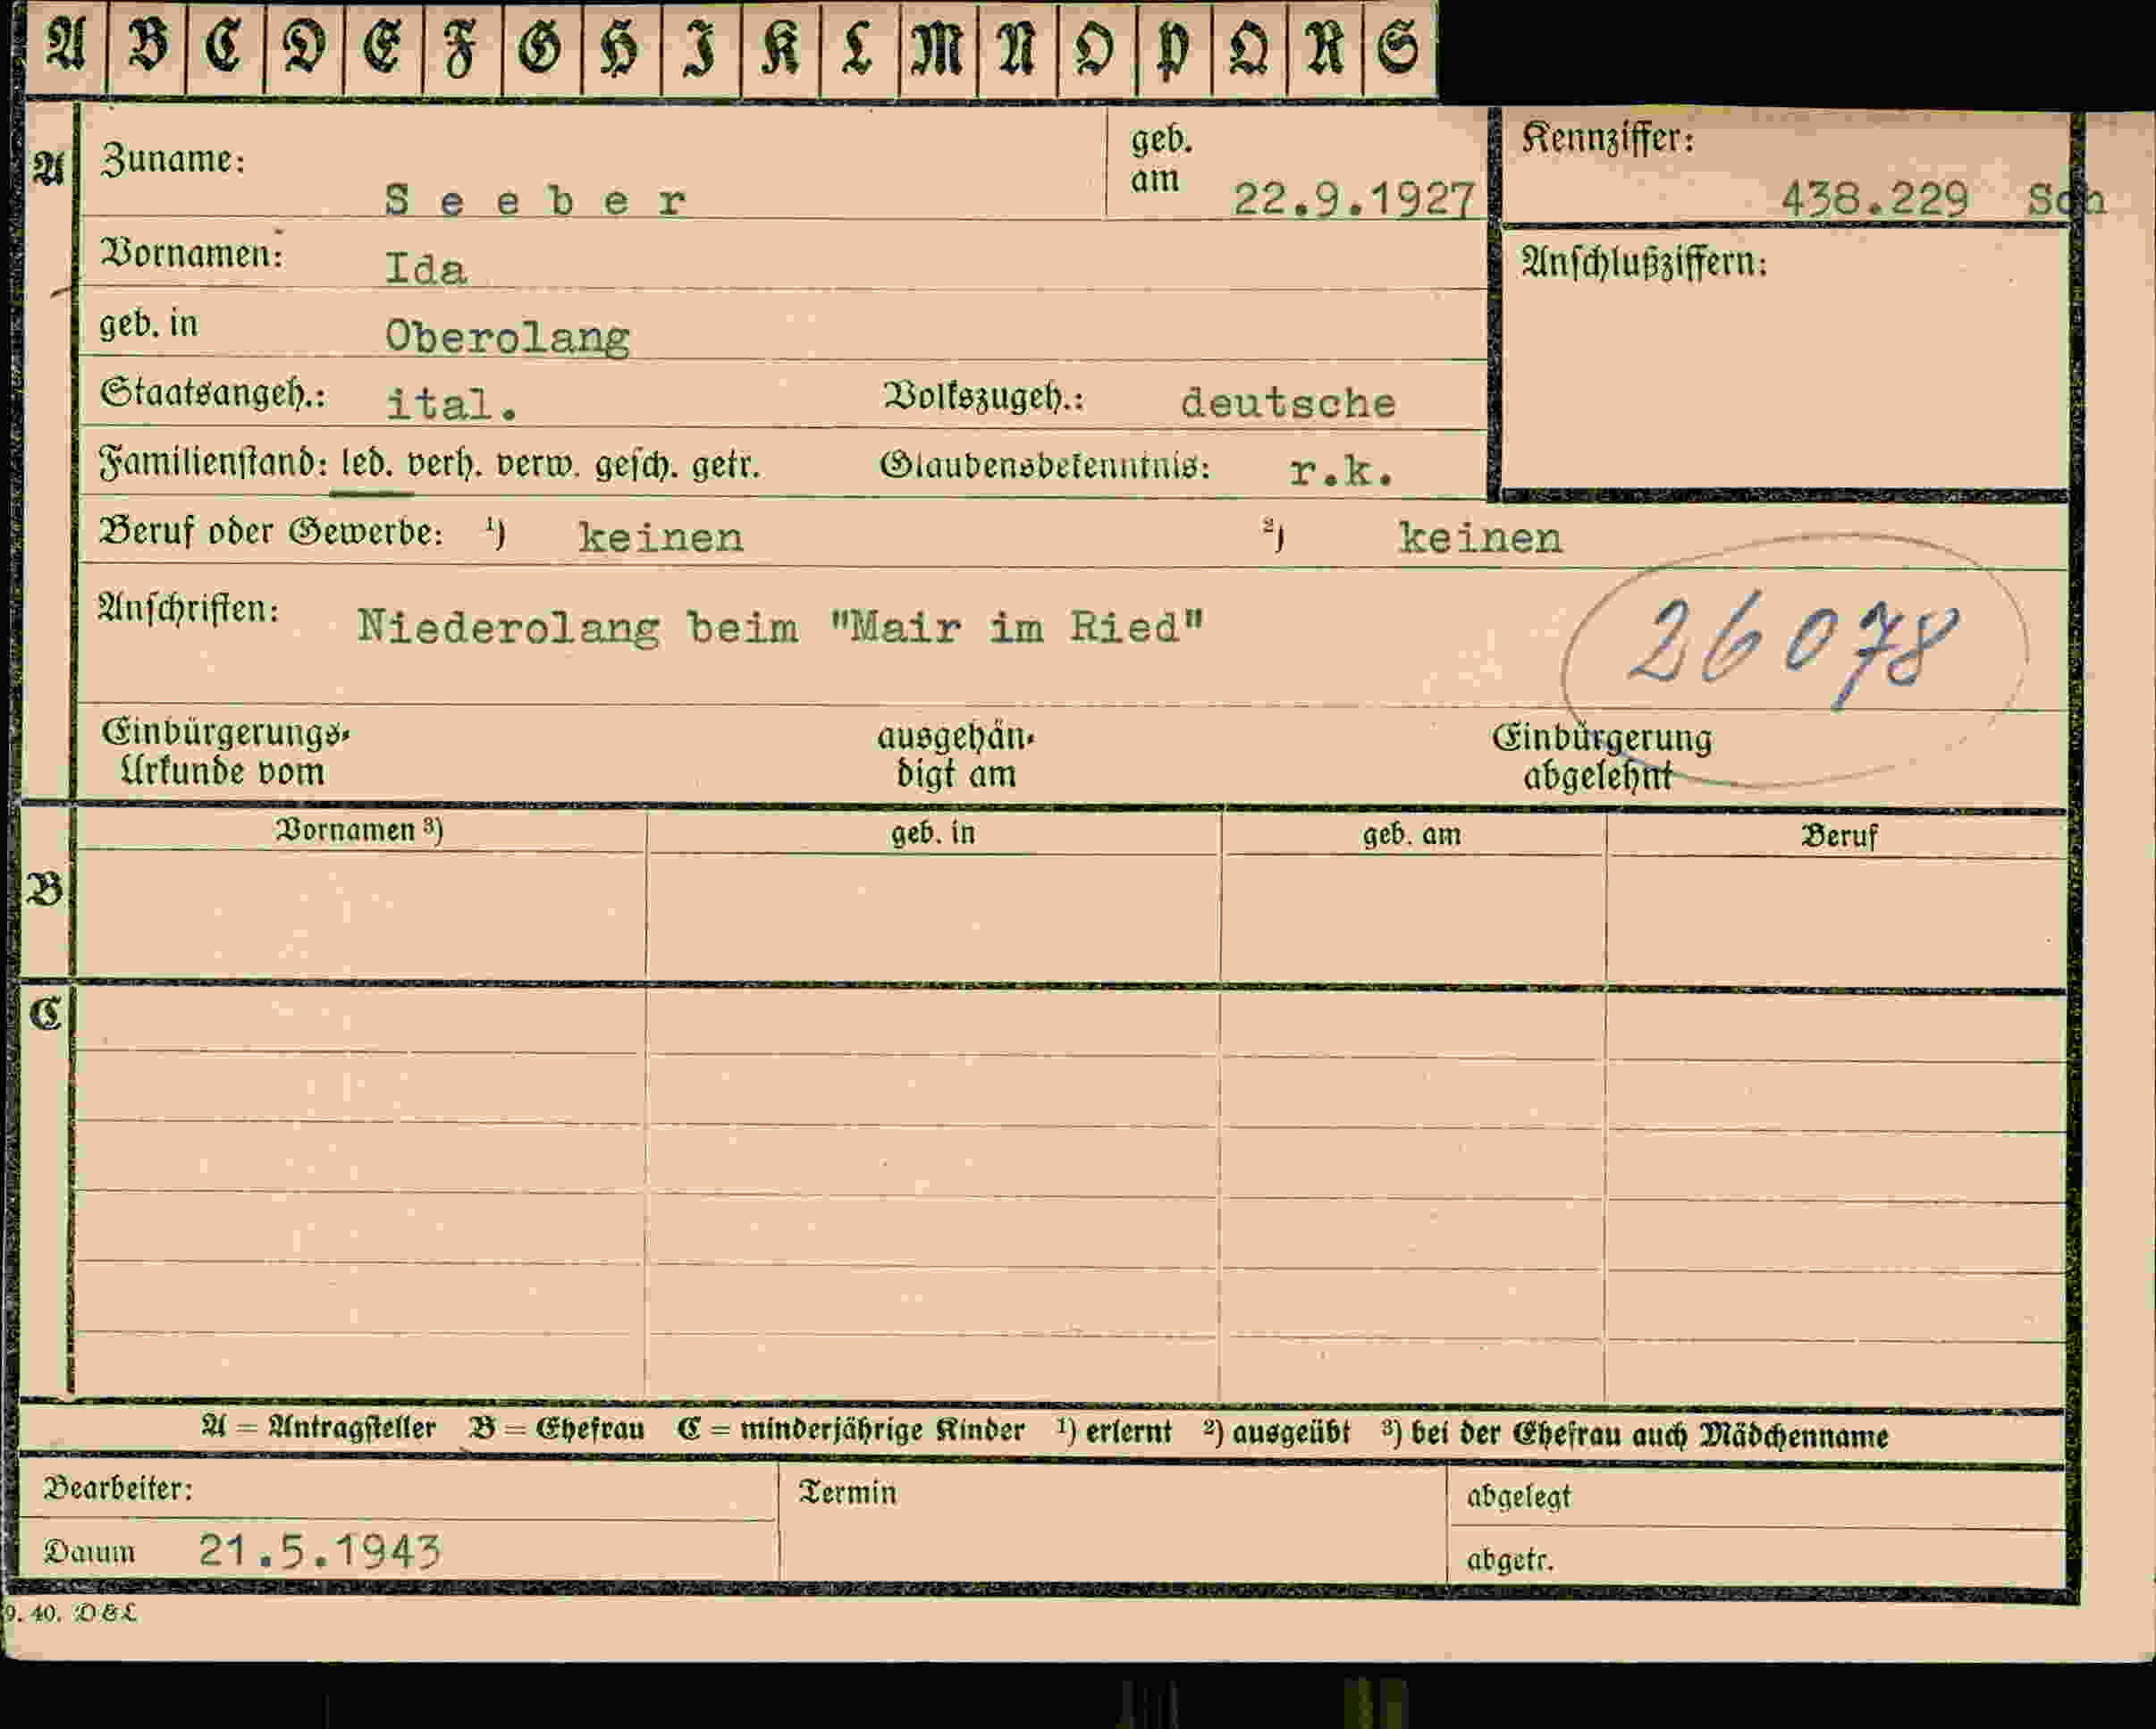Click the "Staatsangeh.:" field label
Viewport: 2156px width, 1729px height.
coord(212,394)
